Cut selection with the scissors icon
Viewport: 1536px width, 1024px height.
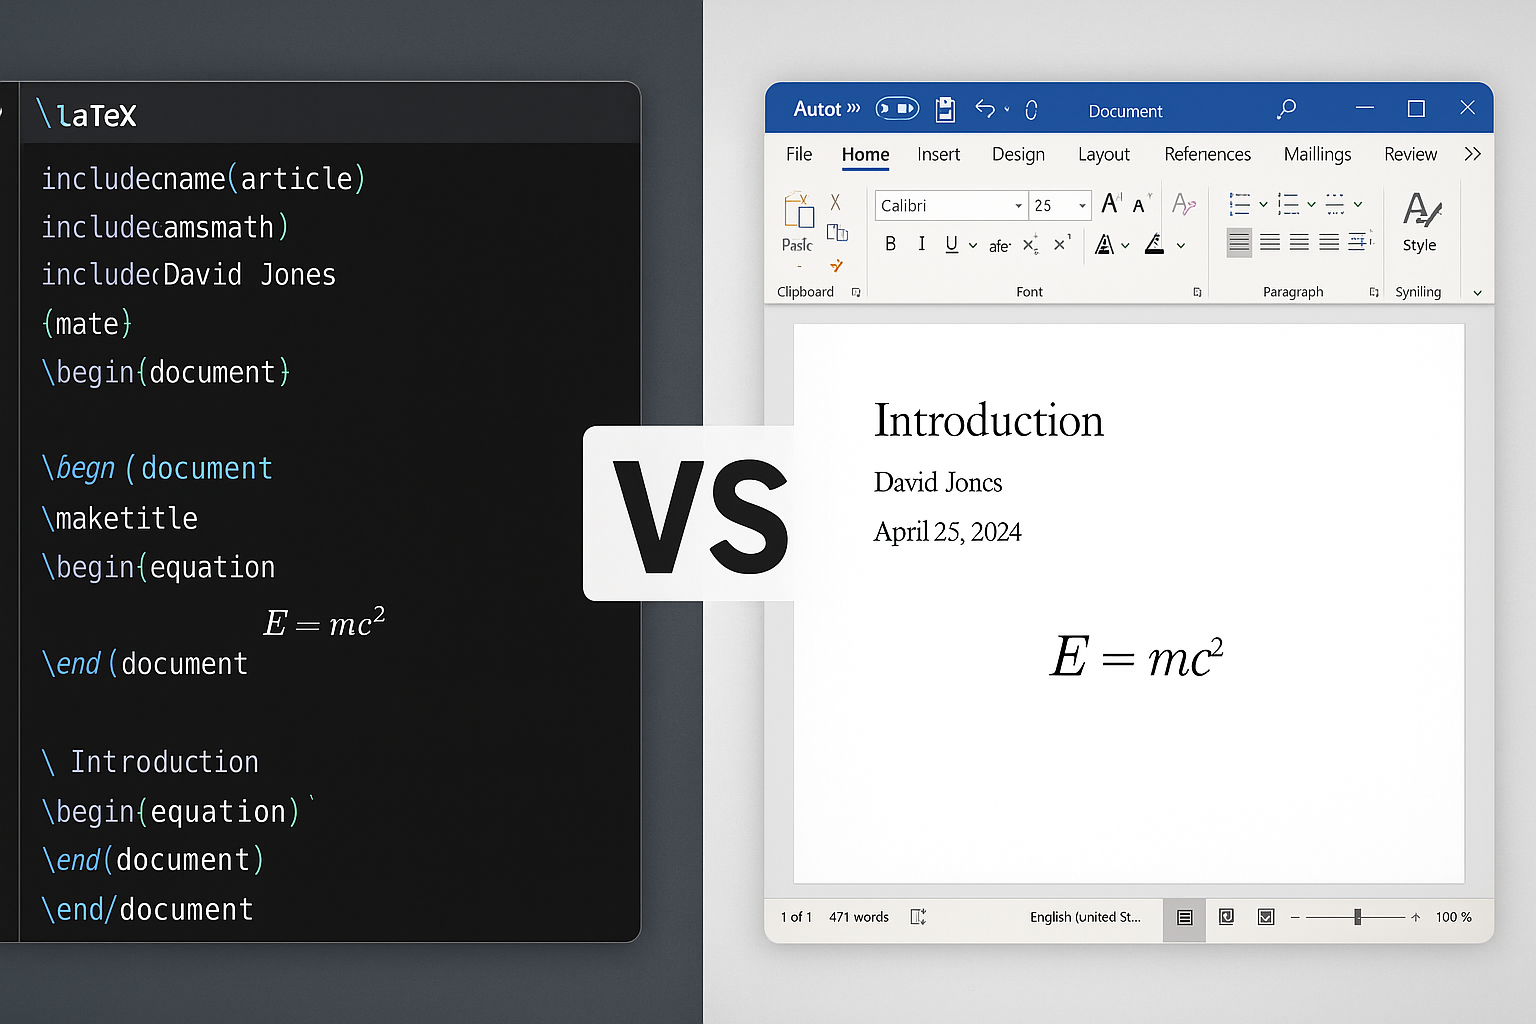[x=835, y=202]
